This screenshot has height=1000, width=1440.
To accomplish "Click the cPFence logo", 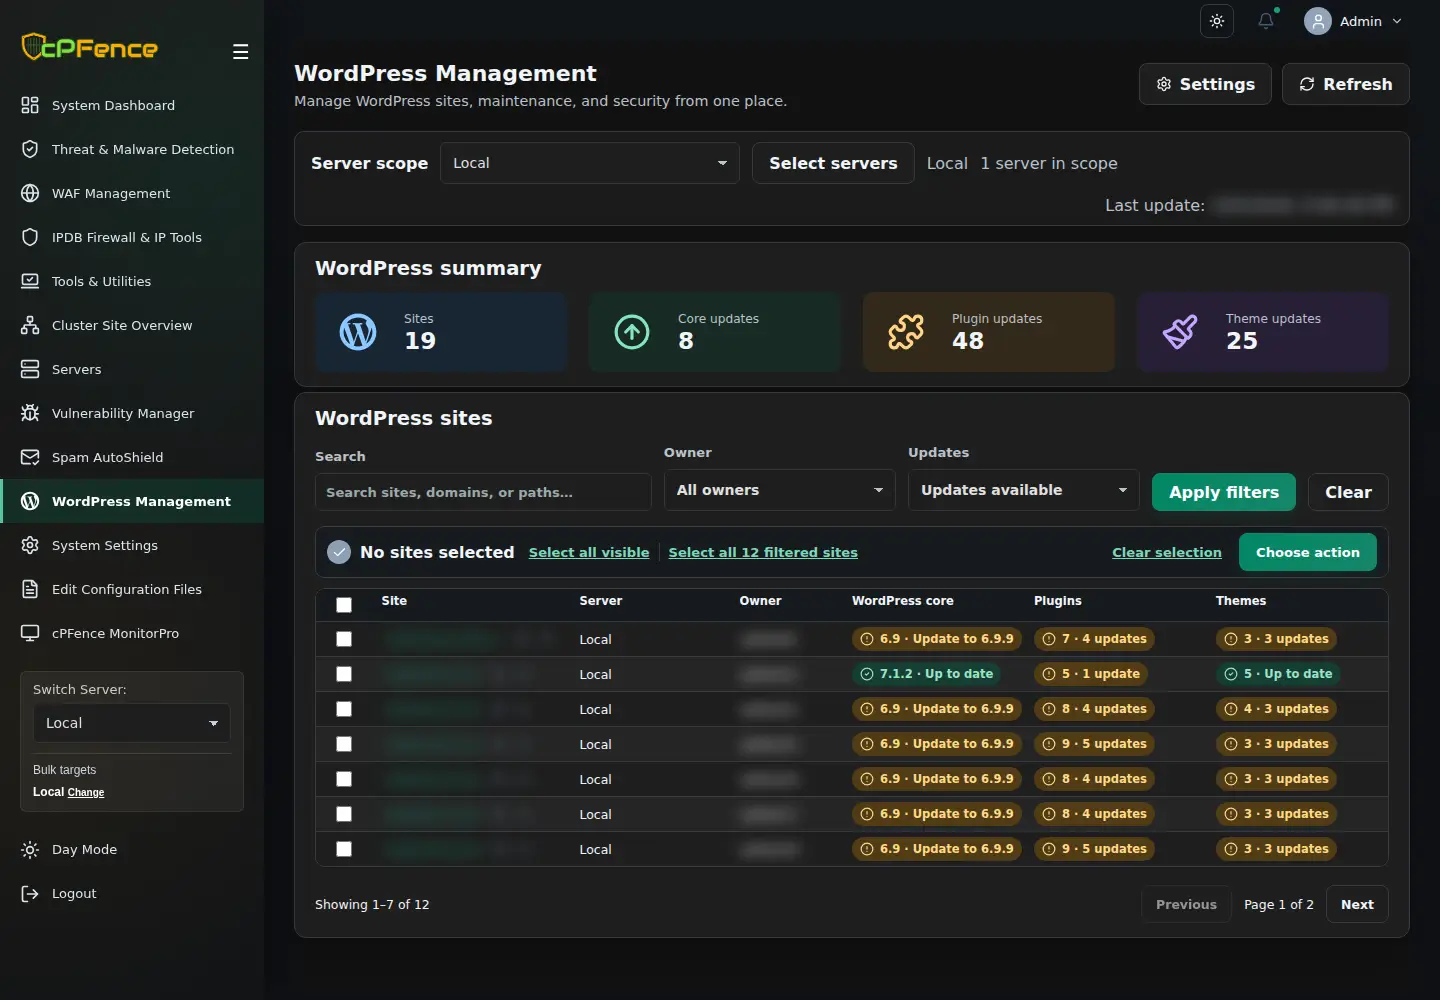I will tap(90, 47).
